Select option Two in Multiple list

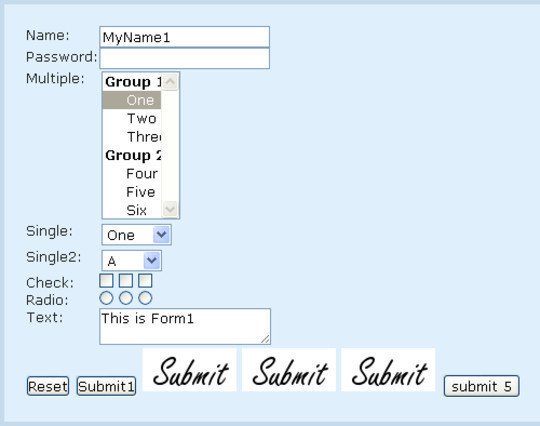coord(132,118)
